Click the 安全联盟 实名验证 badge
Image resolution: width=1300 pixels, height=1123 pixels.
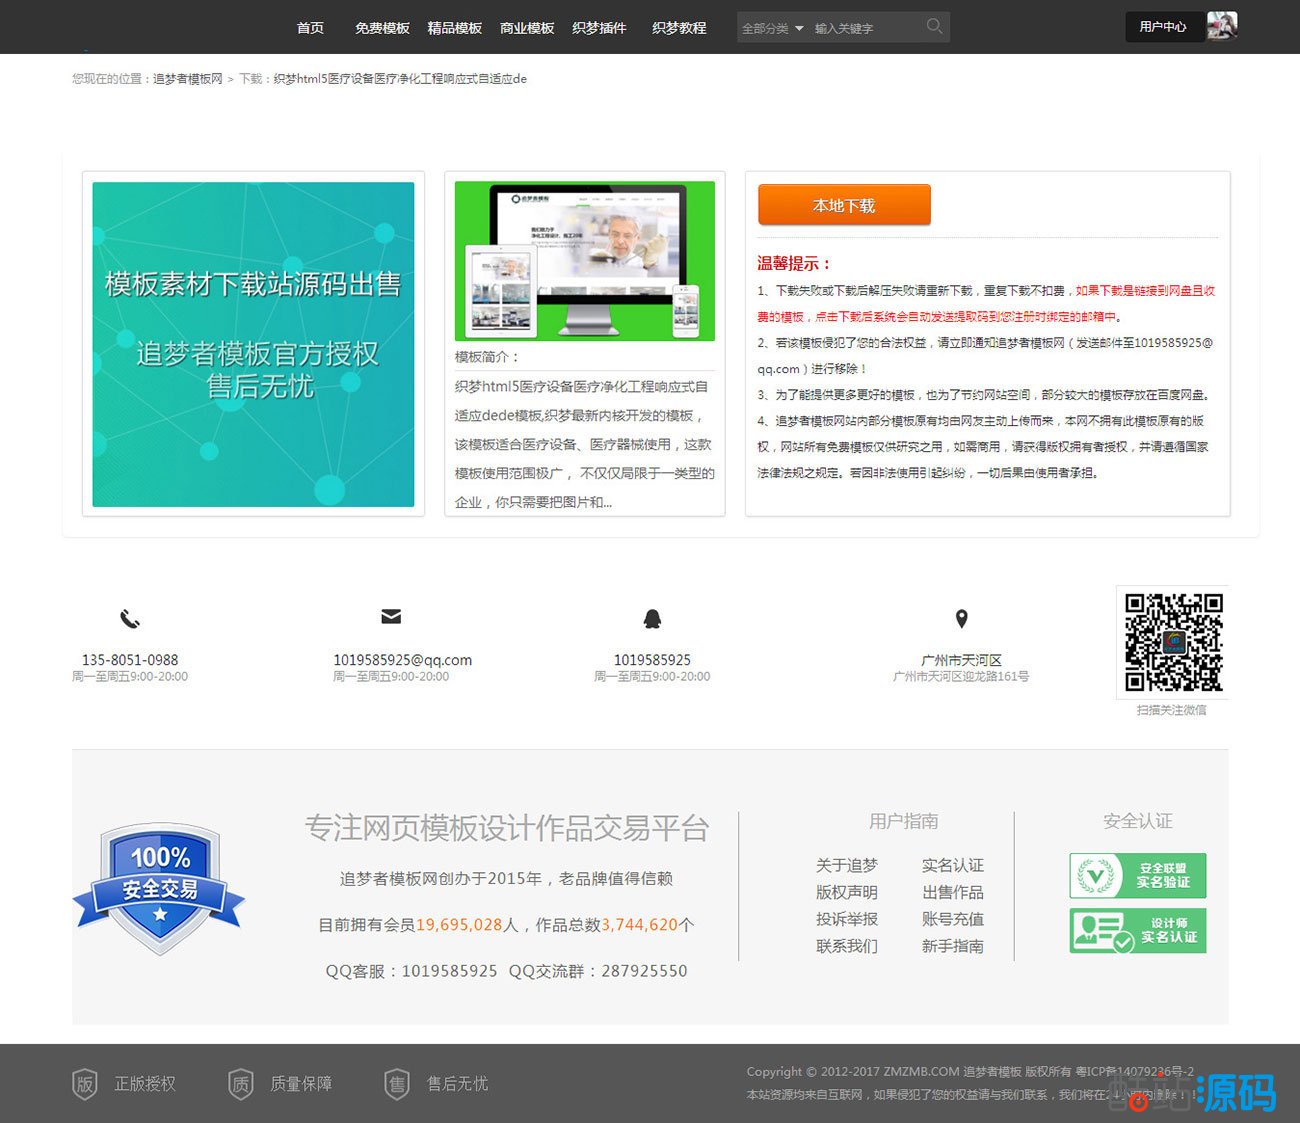1137,876
